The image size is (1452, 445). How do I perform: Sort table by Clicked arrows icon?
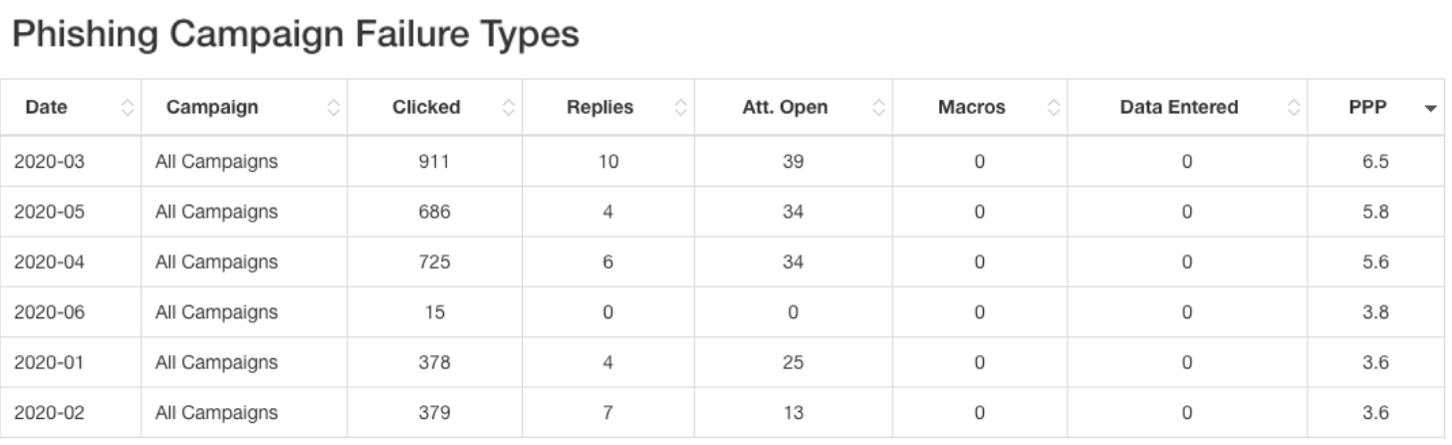508,108
